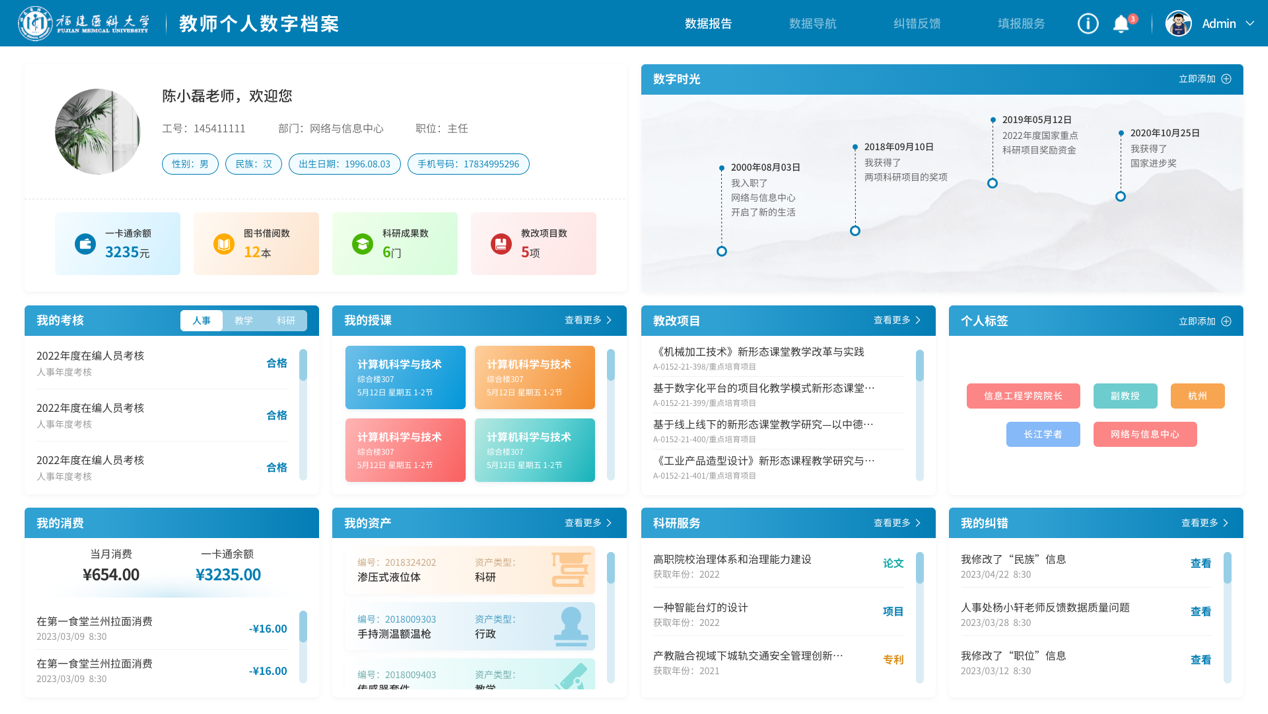1268x714 pixels.
Task: Click the scrollbar in 教改项目 panel
Action: (919, 366)
